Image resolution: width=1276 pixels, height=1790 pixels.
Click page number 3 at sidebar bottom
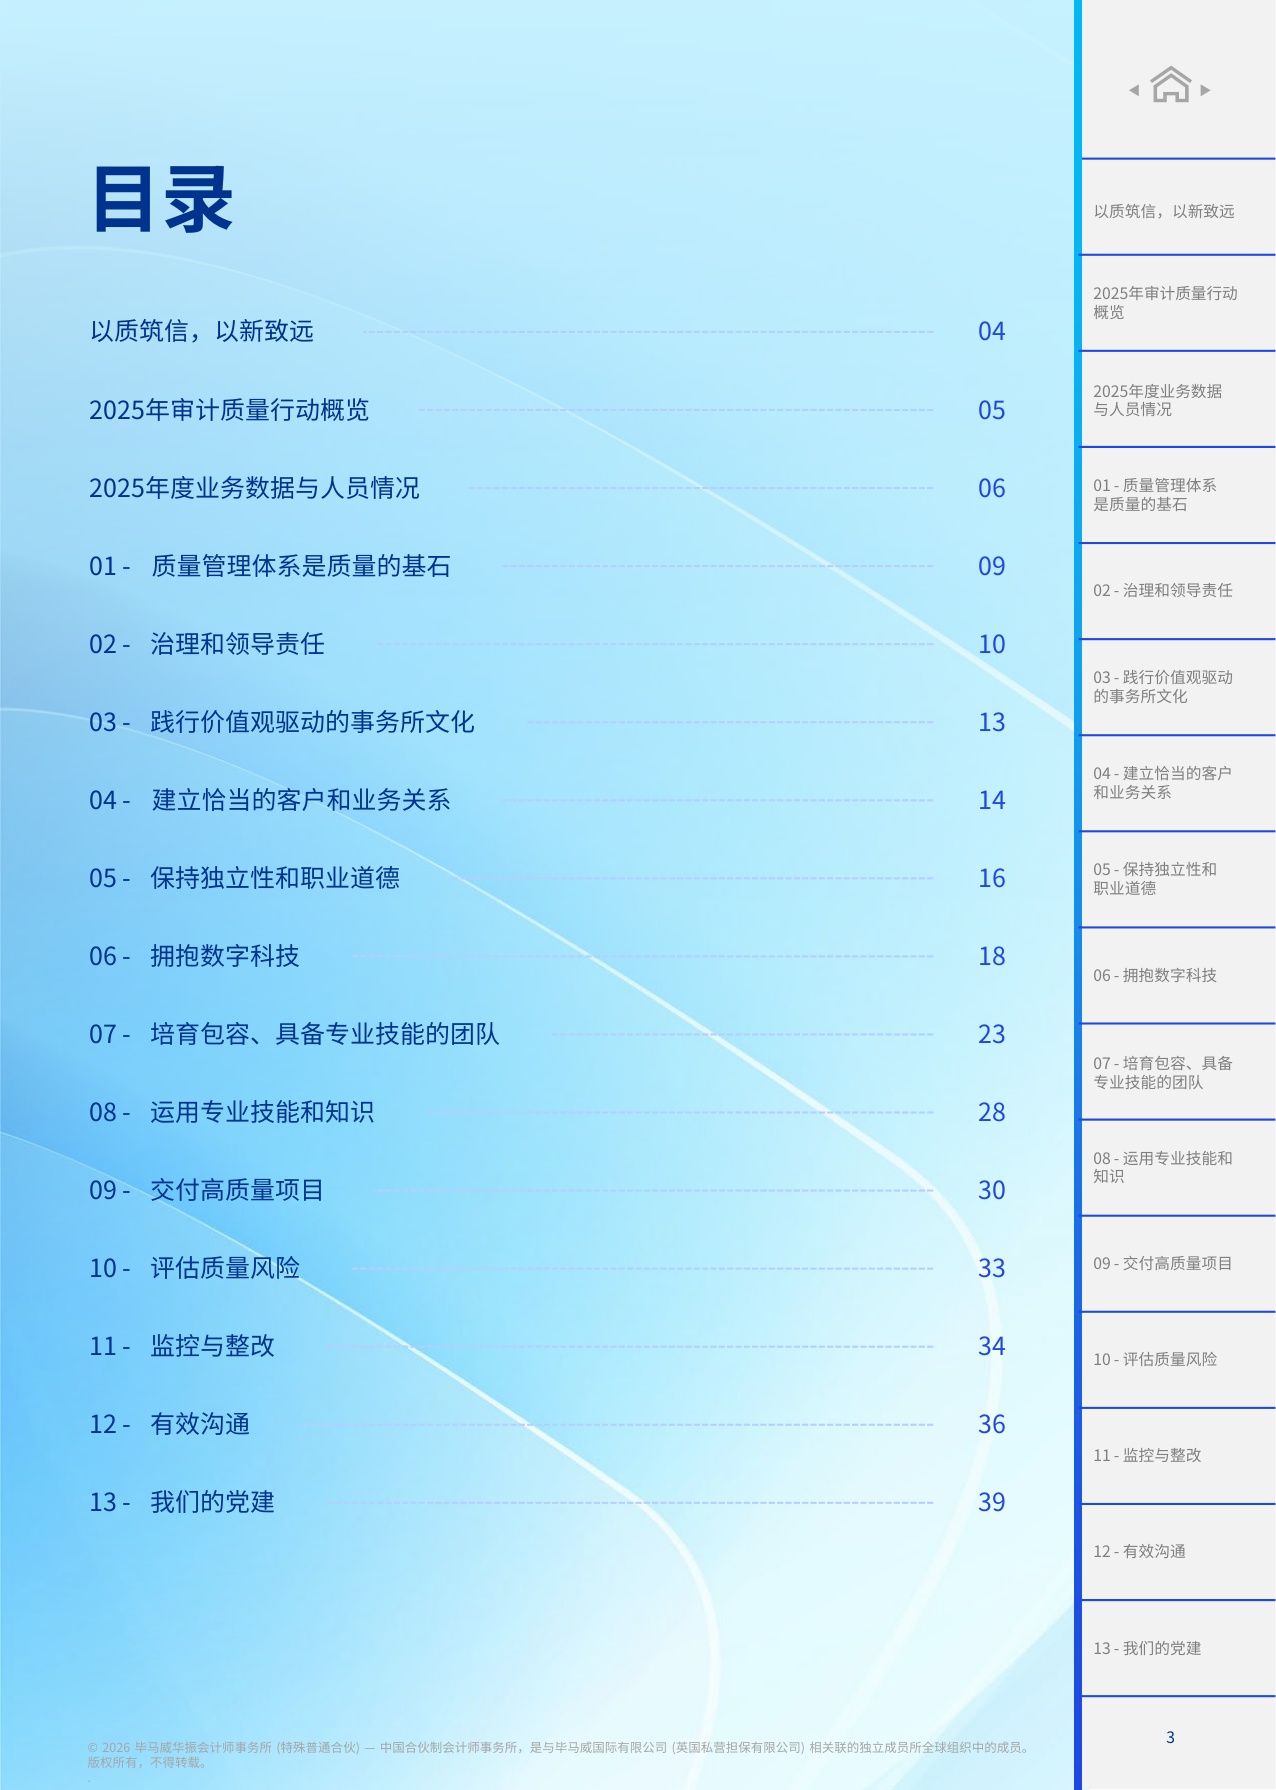(1170, 1737)
